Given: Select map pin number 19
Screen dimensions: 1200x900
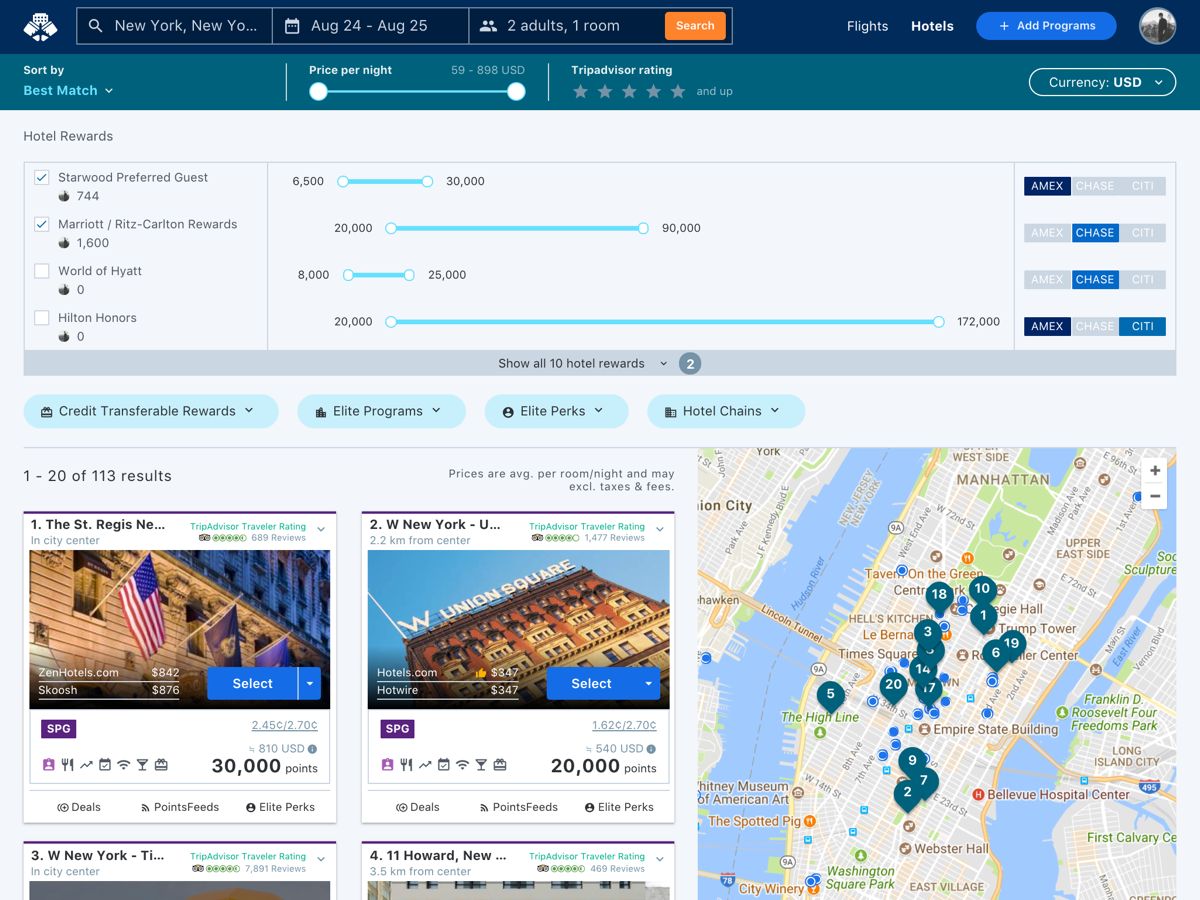Looking at the screenshot, I should click(1012, 645).
